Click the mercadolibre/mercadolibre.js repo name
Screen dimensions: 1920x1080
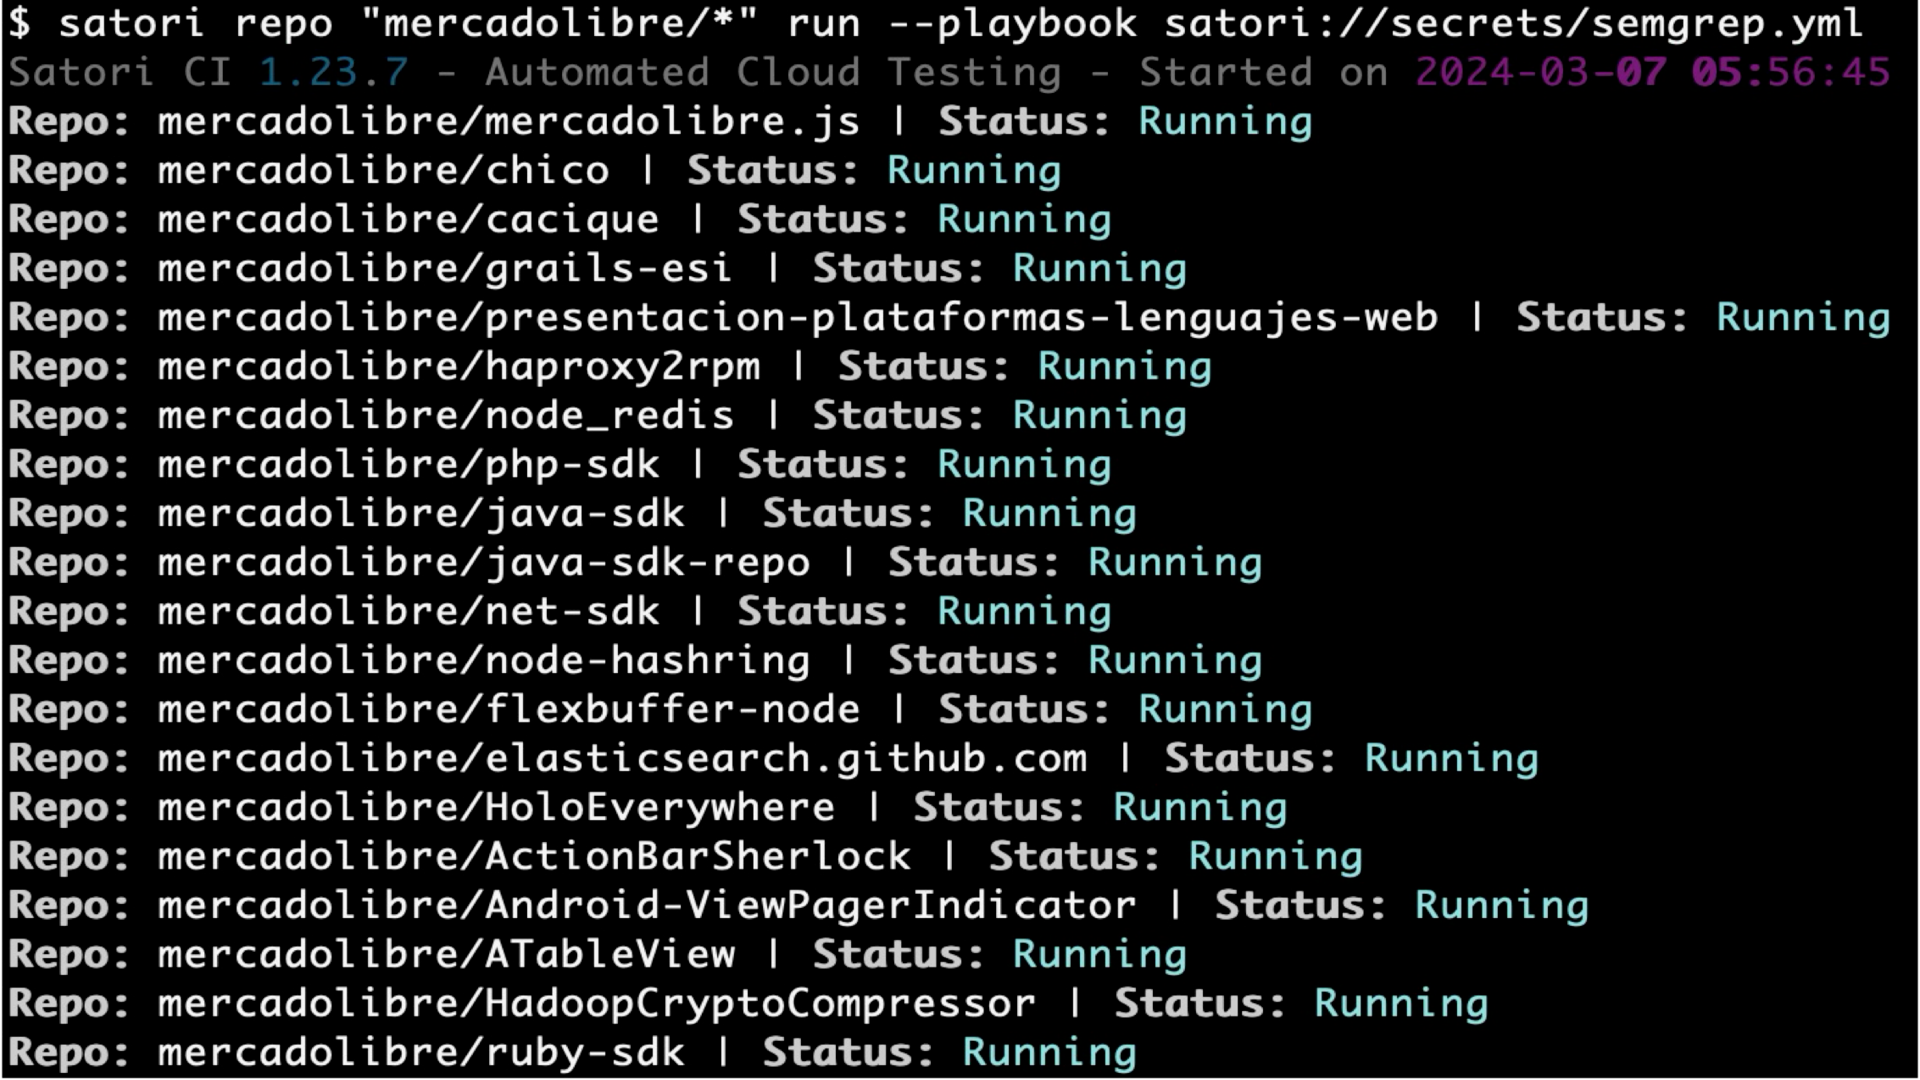tap(508, 122)
